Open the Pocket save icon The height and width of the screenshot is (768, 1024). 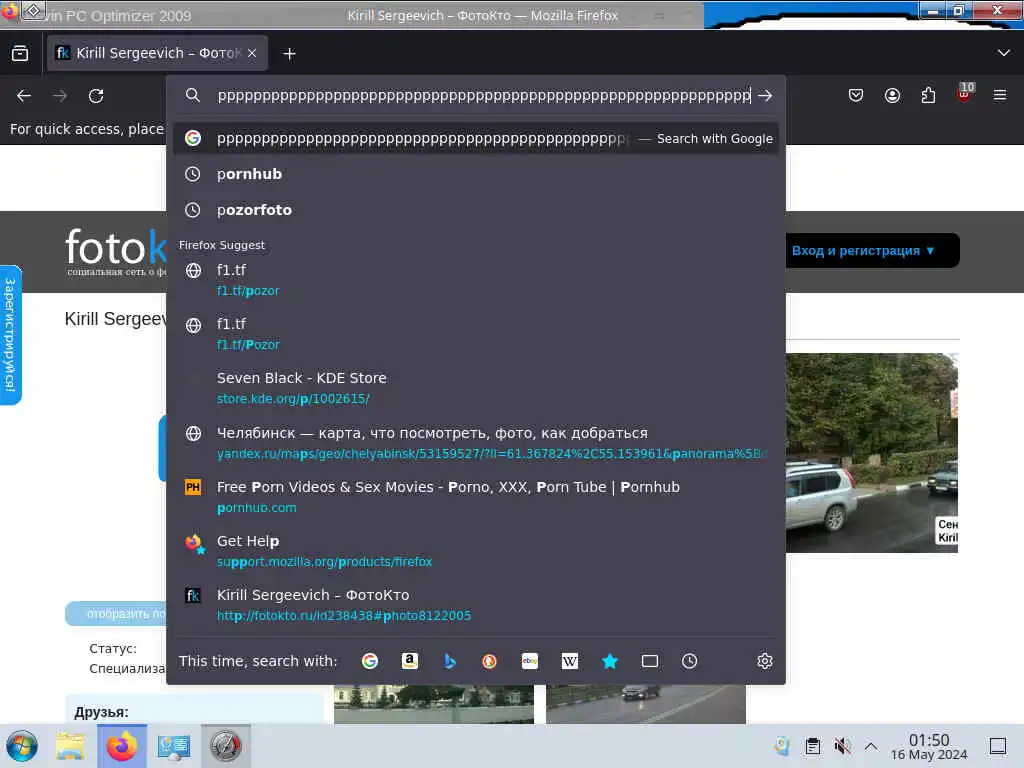pos(856,95)
